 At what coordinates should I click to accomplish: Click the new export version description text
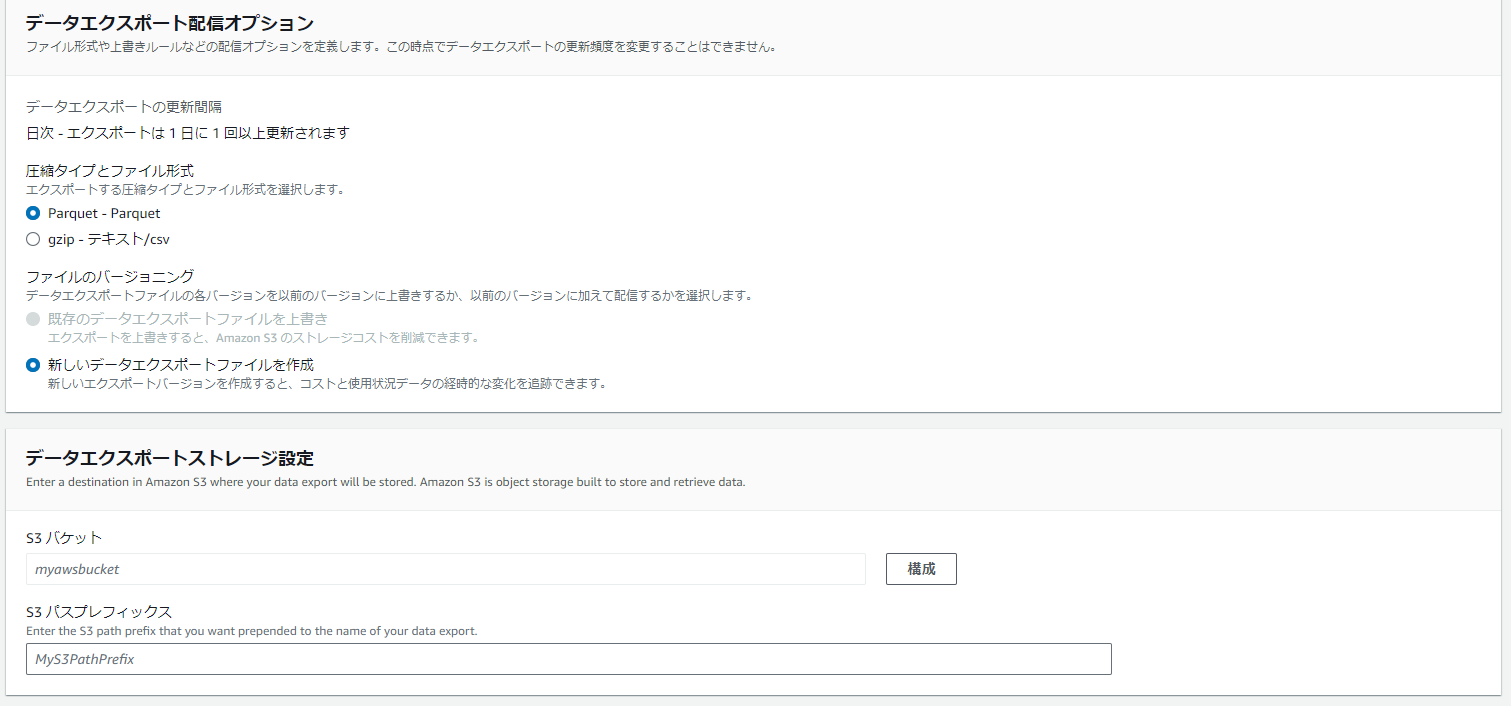[328, 384]
